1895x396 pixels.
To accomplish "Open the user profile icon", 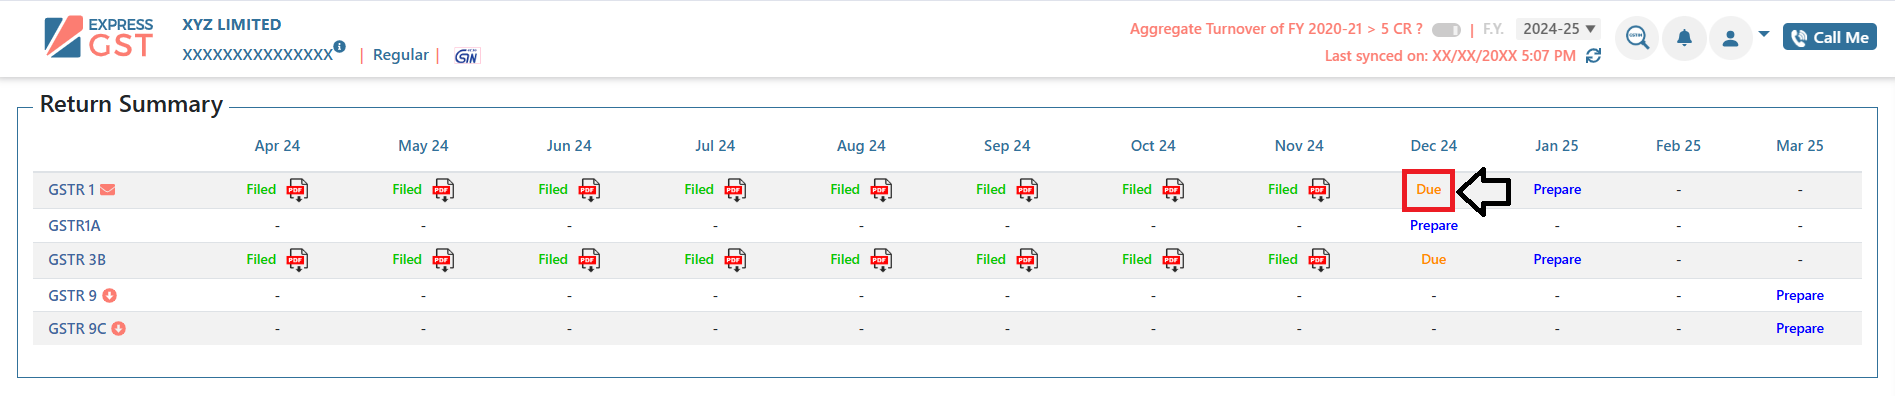I will point(1730,39).
